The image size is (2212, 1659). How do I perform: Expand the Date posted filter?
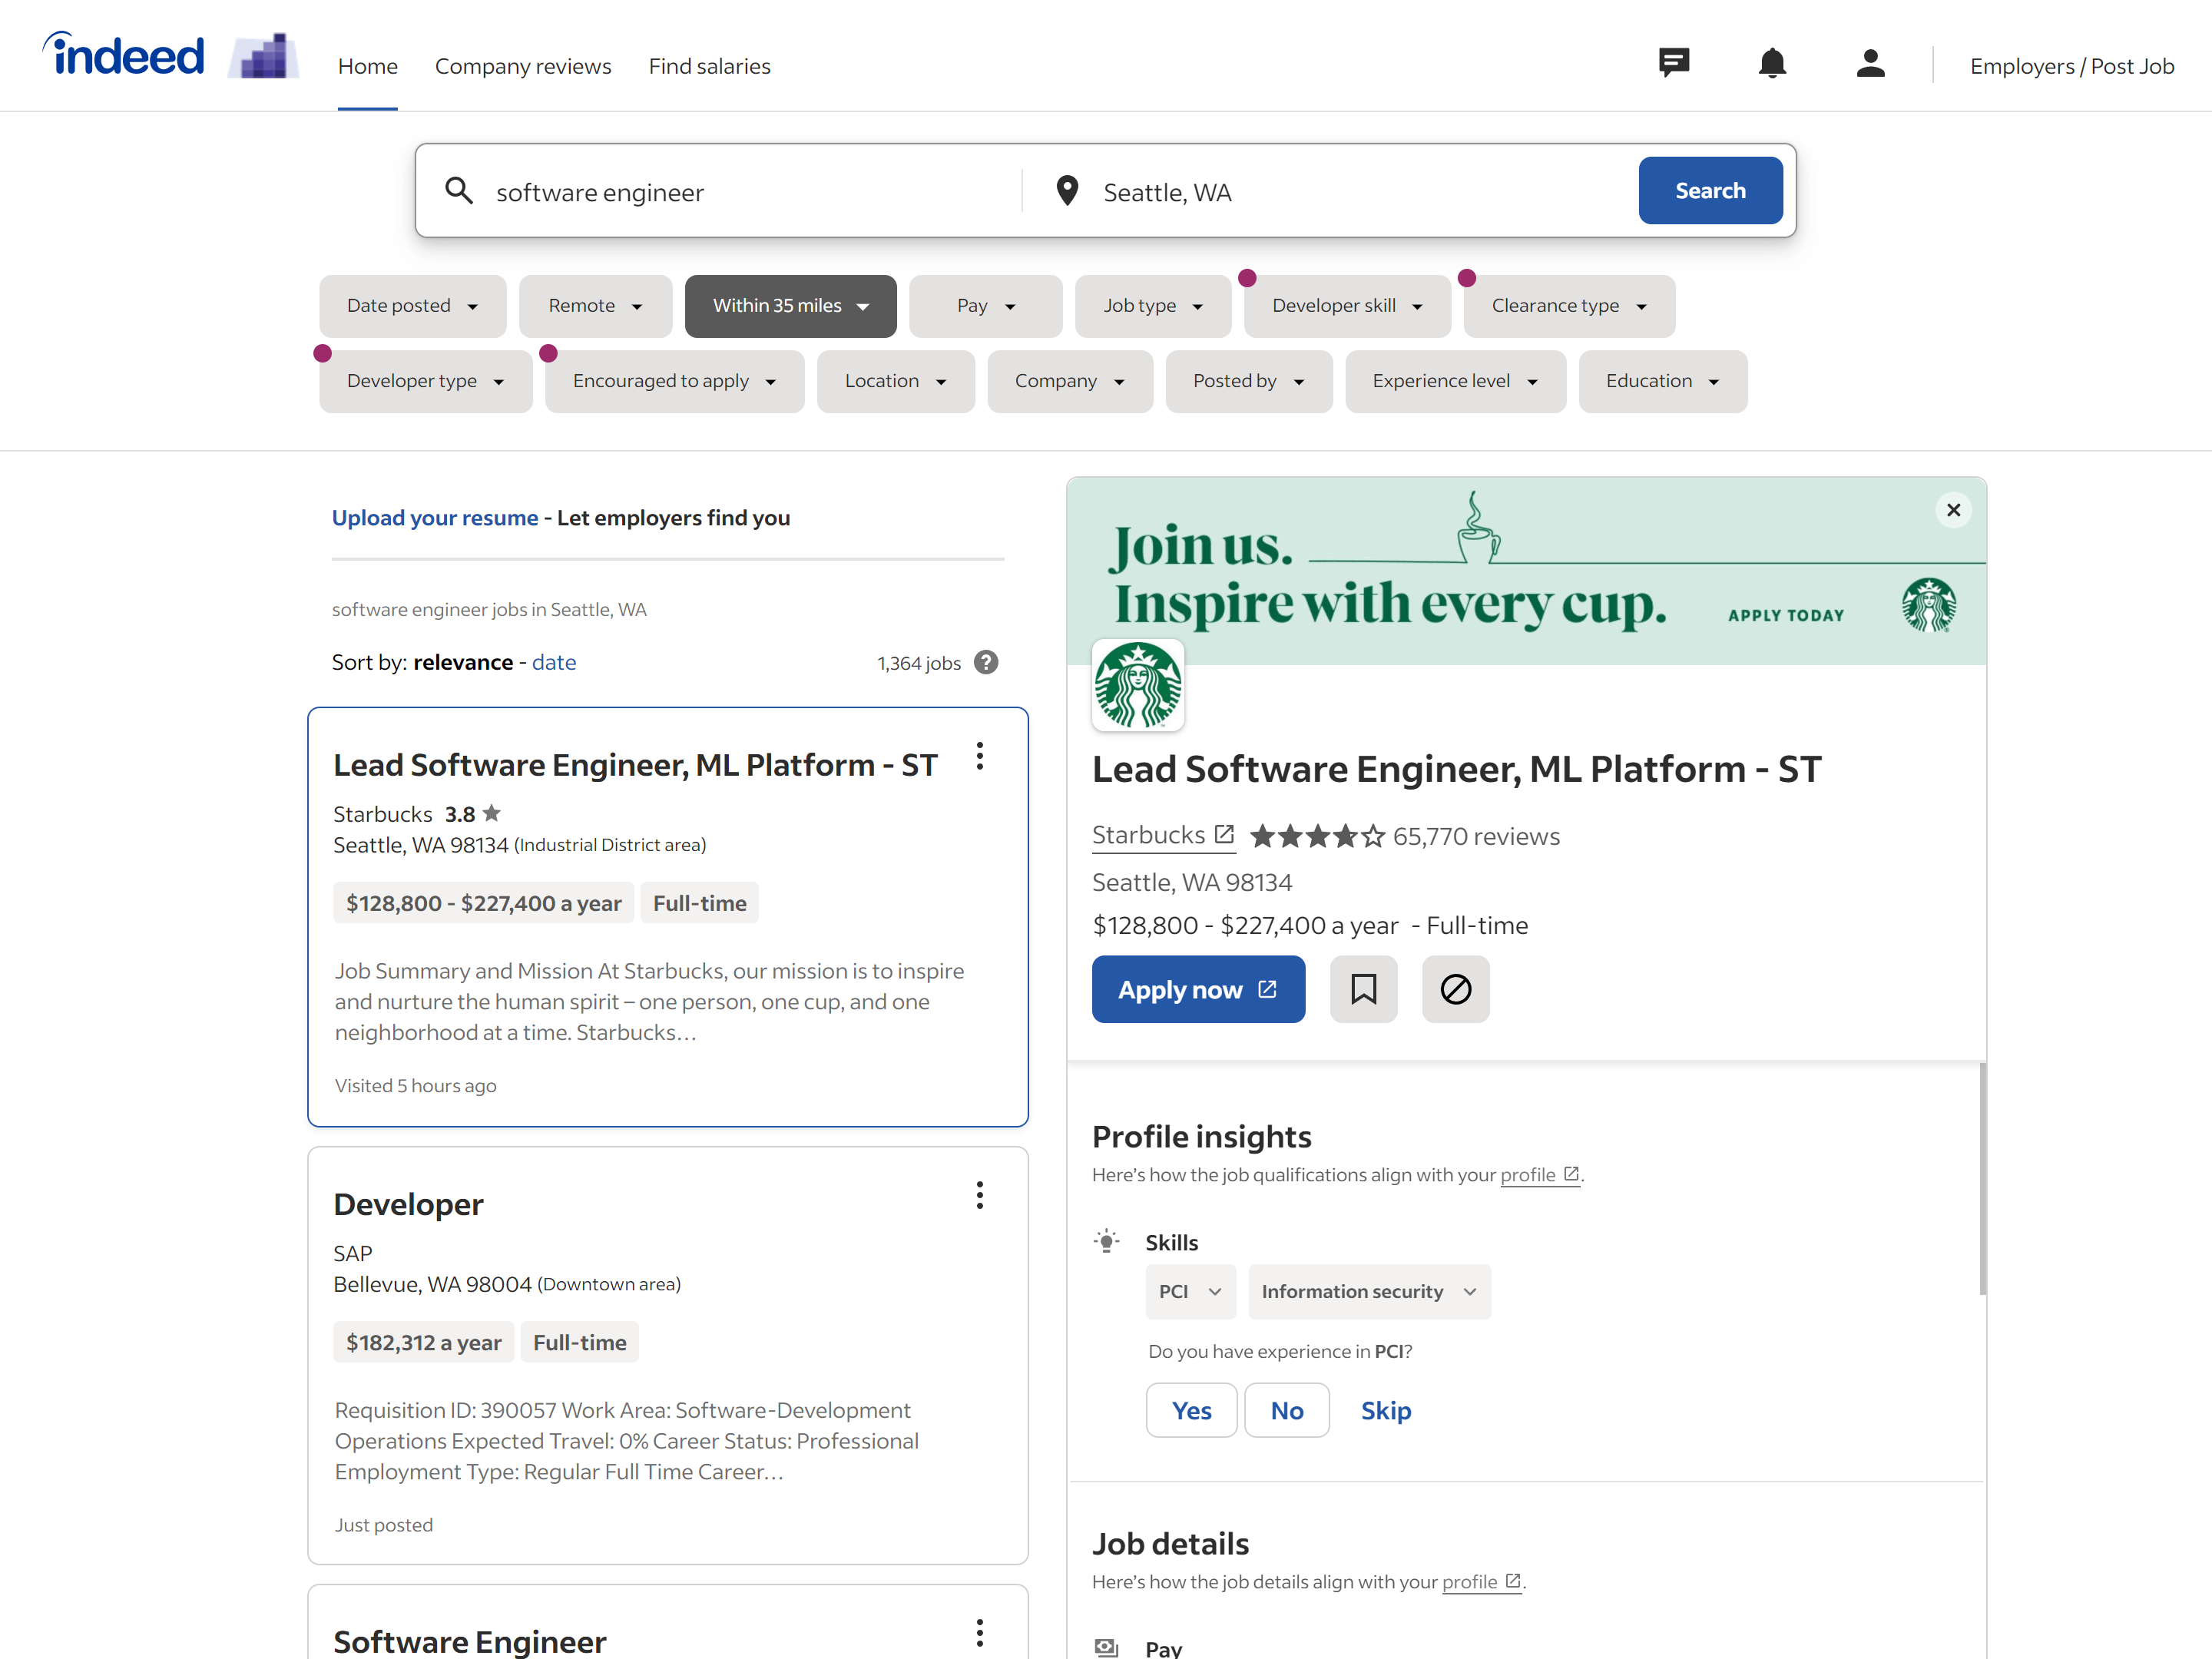412,306
